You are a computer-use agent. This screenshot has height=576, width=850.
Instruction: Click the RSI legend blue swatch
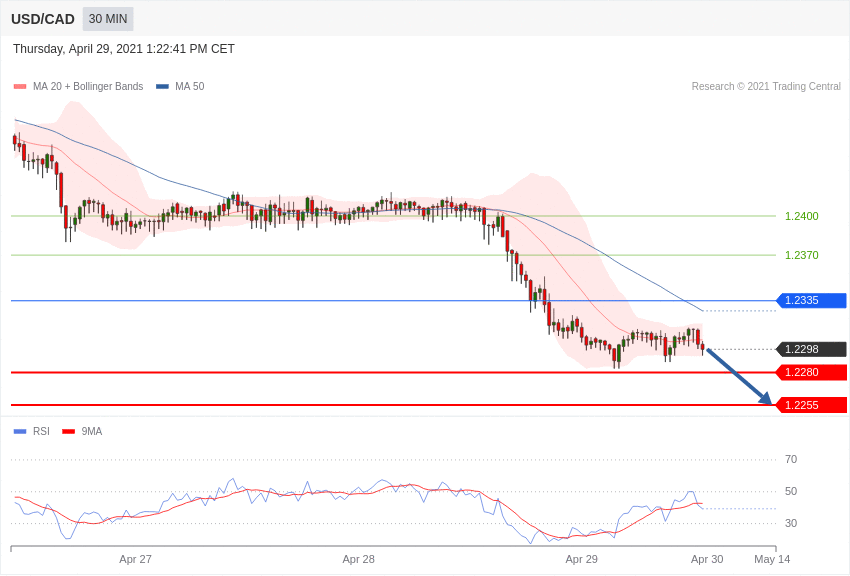[x=20, y=431]
